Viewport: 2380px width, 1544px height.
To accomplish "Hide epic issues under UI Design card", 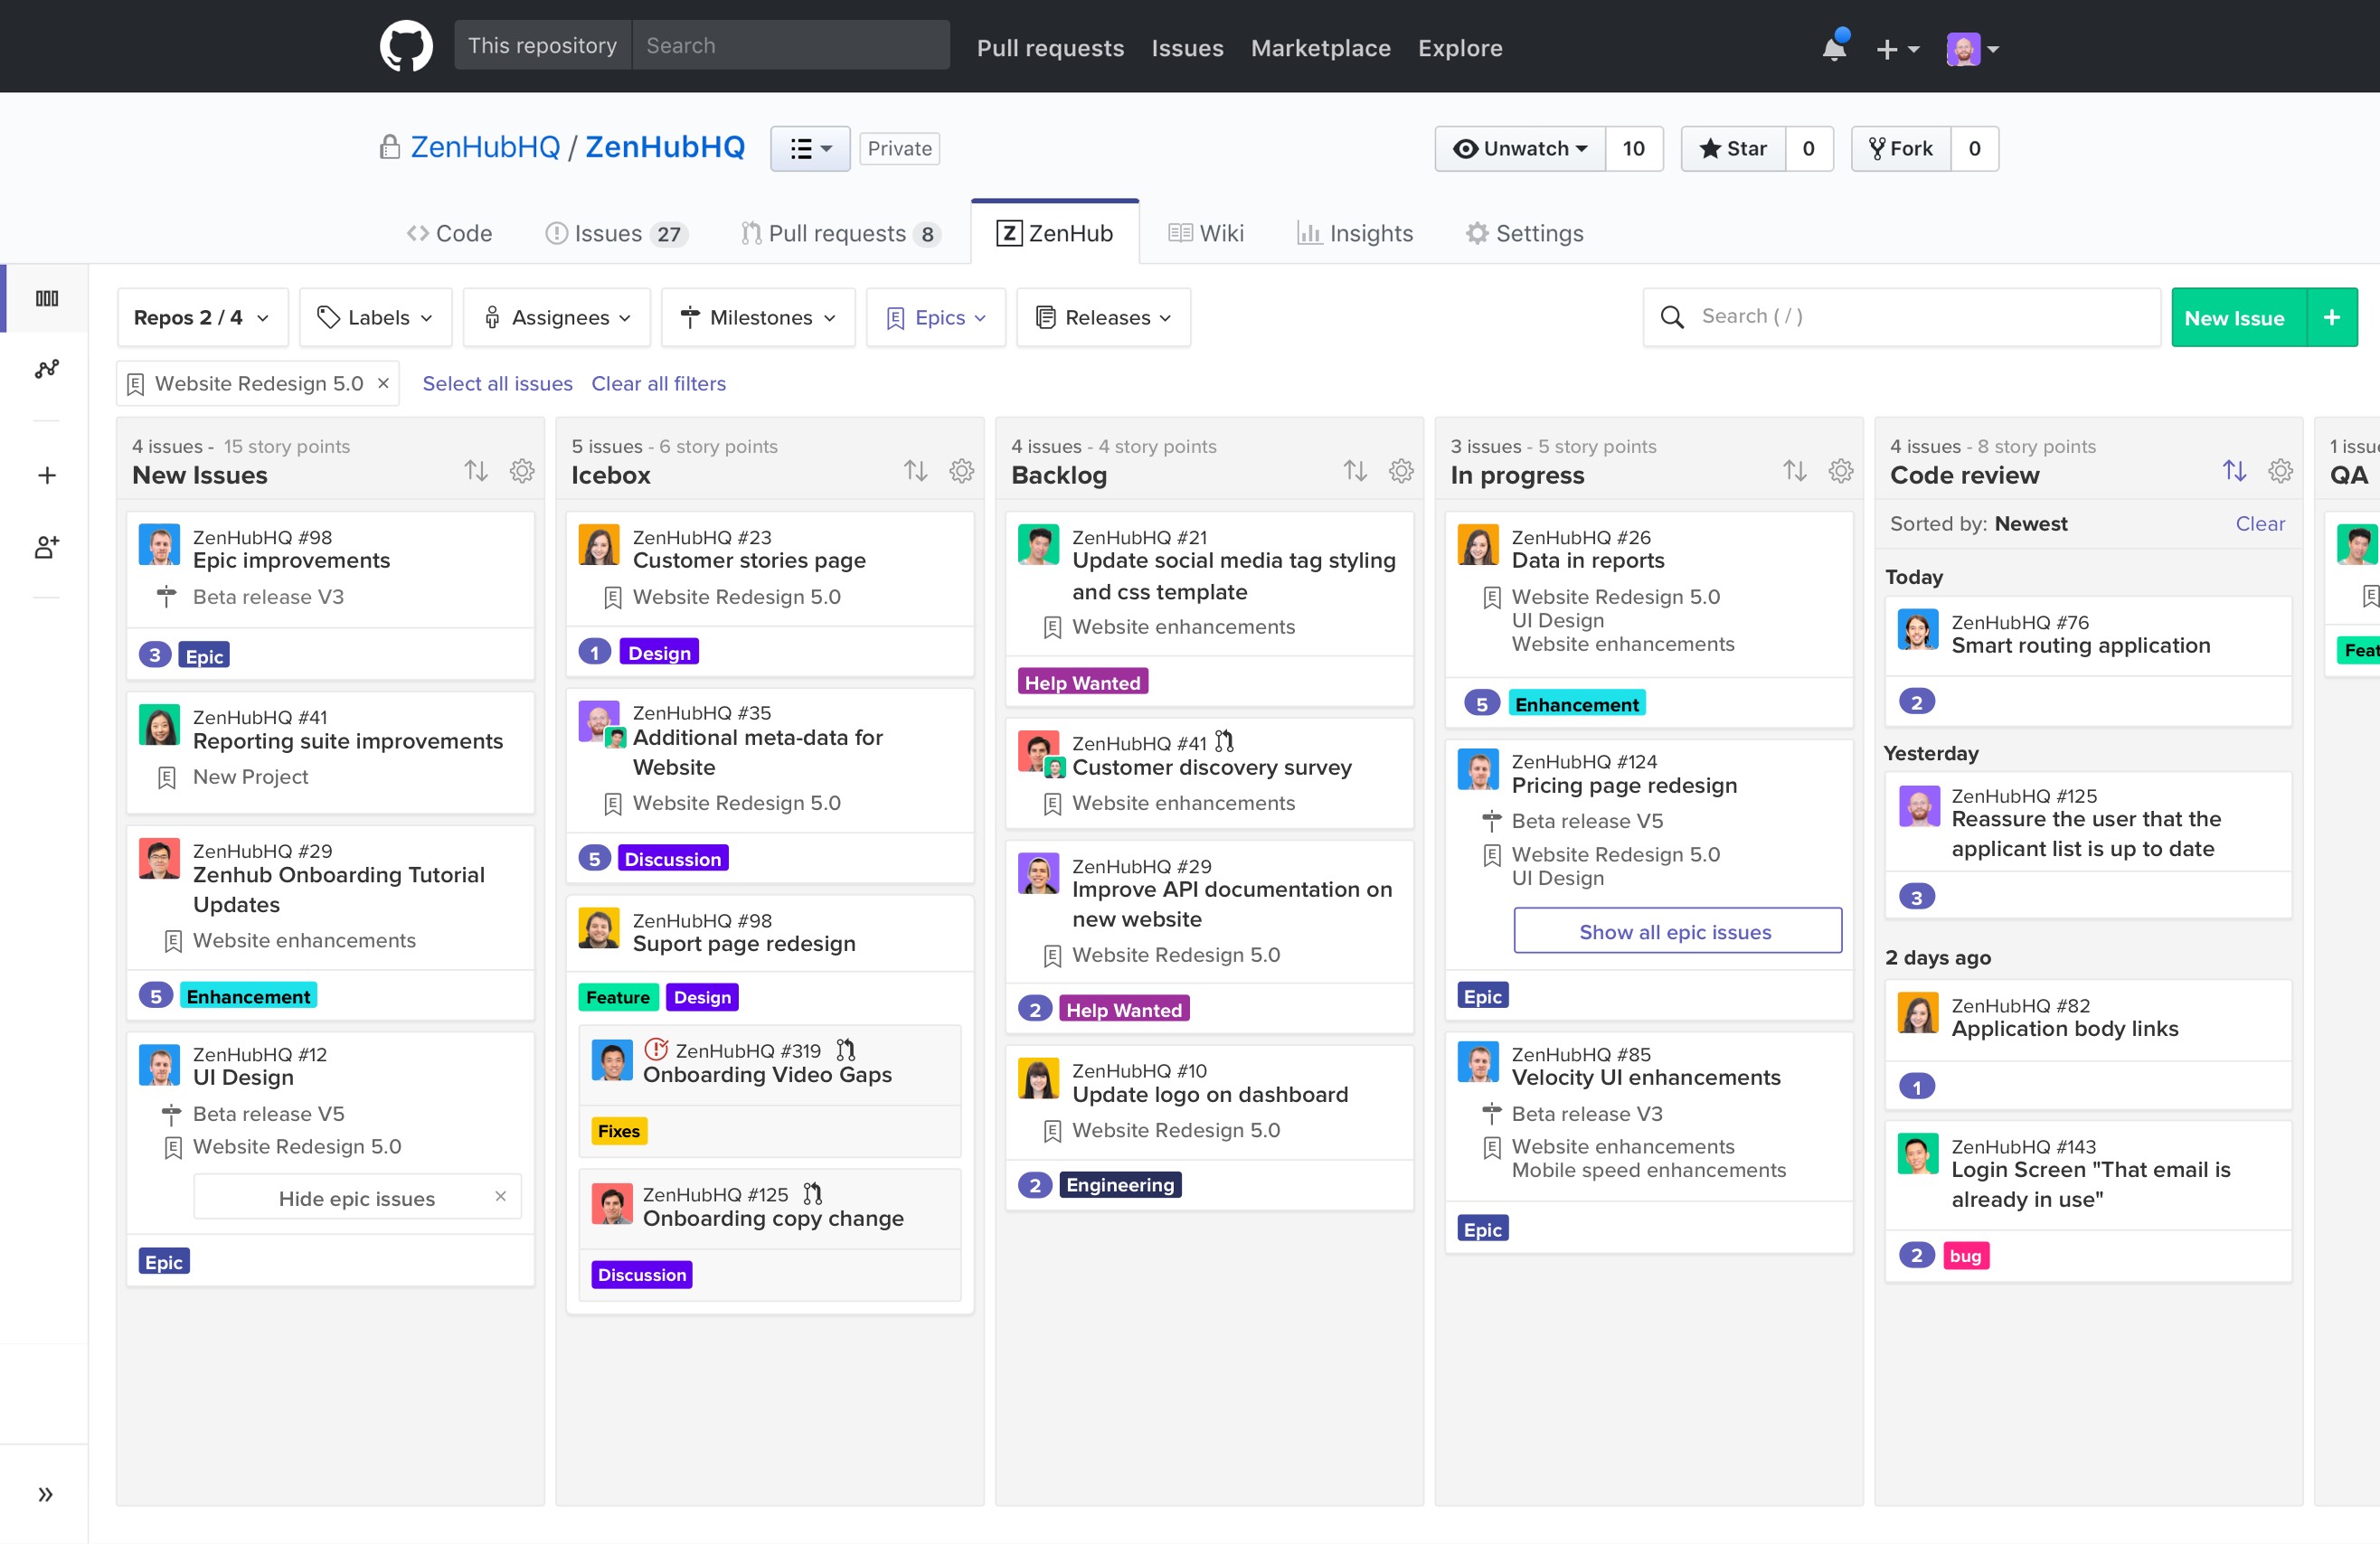I will click(x=357, y=1197).
